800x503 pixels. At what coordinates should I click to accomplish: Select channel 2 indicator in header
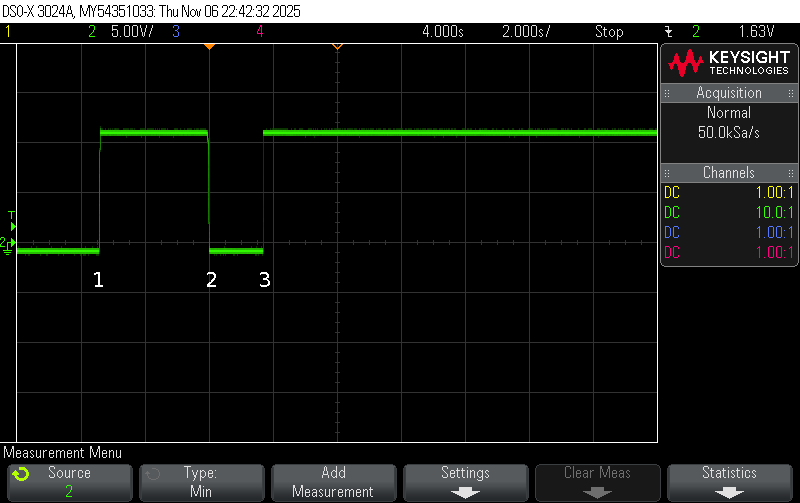(x=92, y=32)
